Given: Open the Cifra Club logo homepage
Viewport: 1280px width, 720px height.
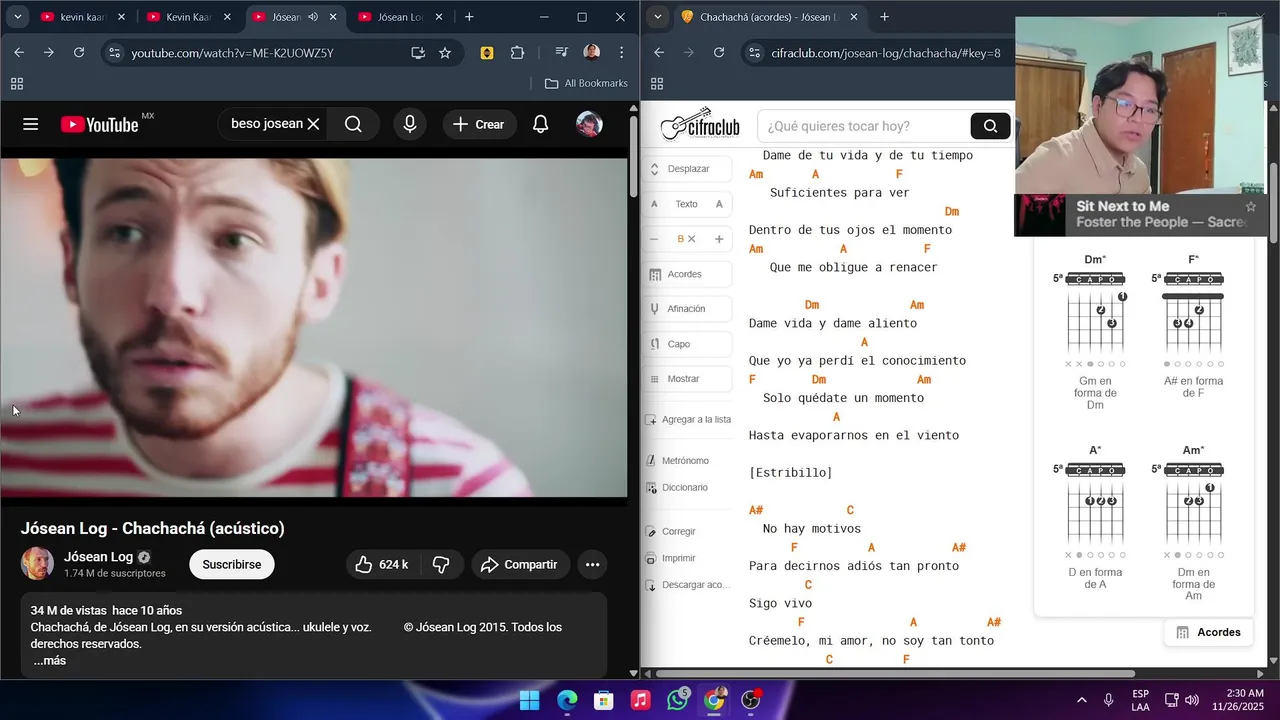Looking at the screenshot, I should (700, 125).
